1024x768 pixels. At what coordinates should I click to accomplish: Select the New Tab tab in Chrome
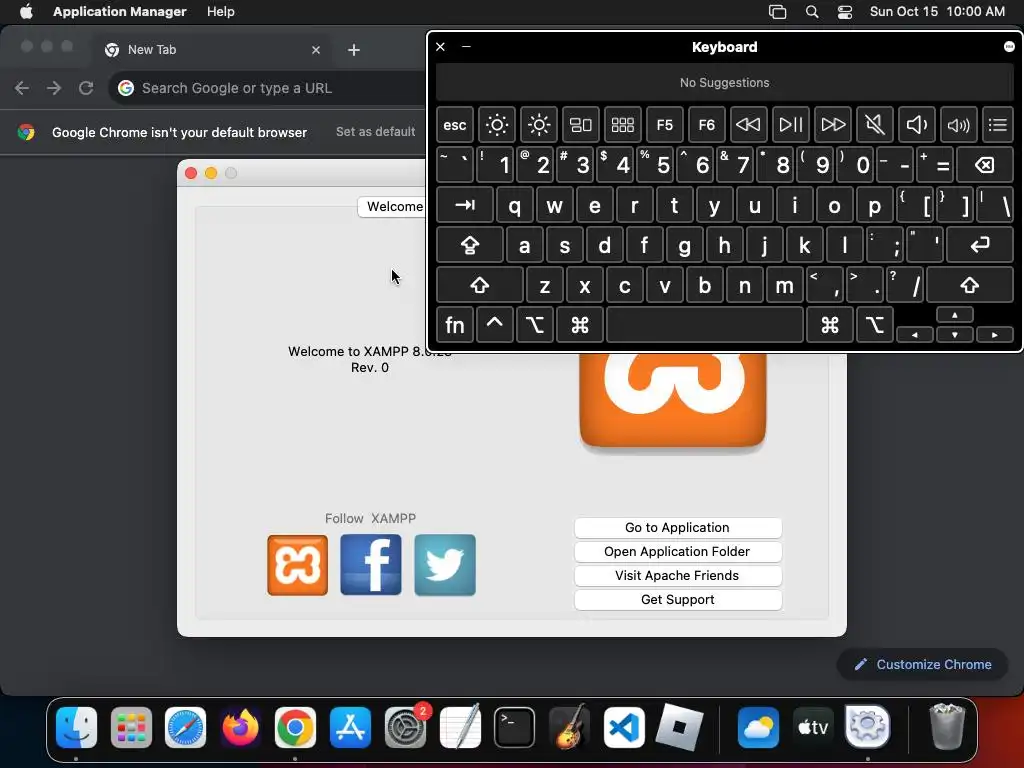213,50
